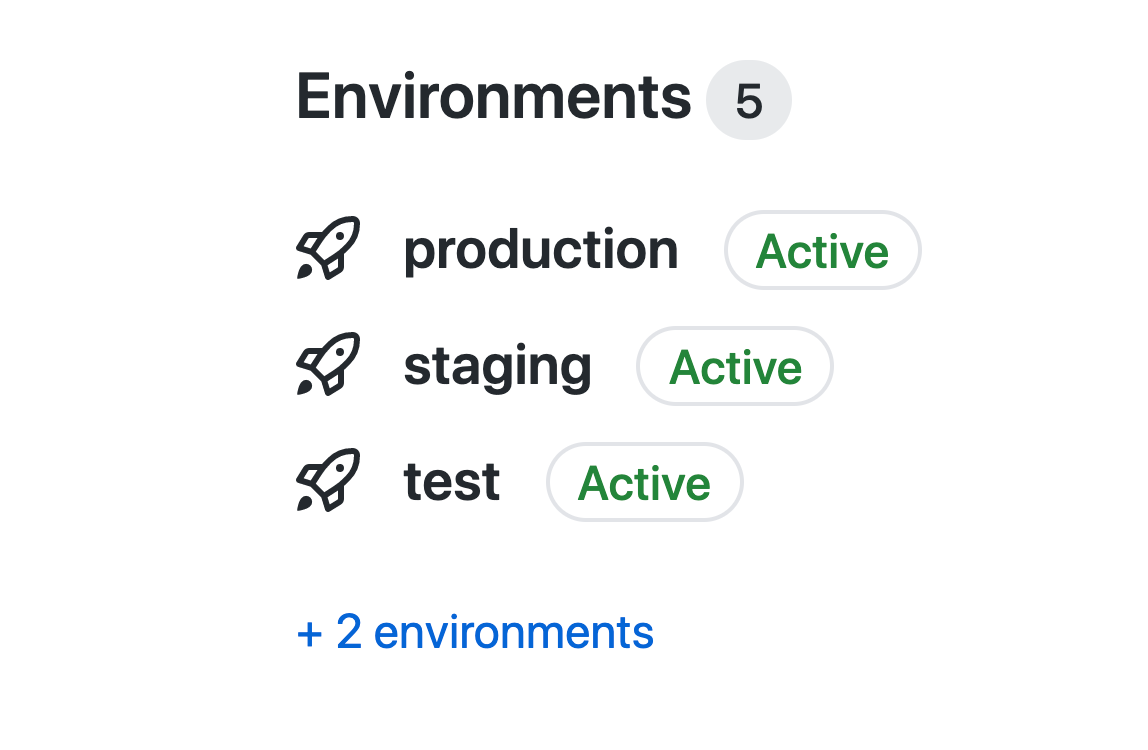Click the rocket icon beside test

[328, 480]
